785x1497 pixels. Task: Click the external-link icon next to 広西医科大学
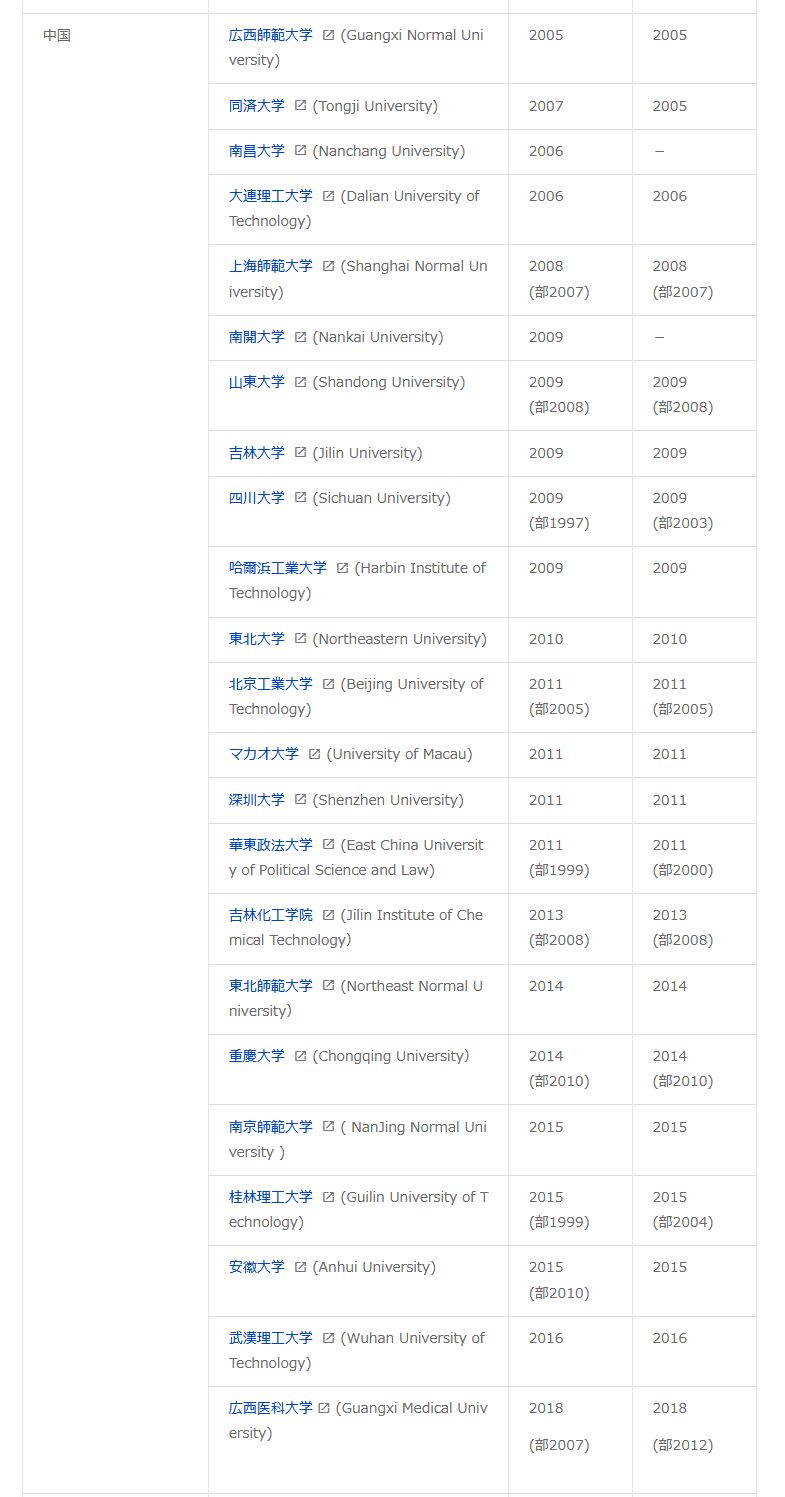(x=323, y=1408)
